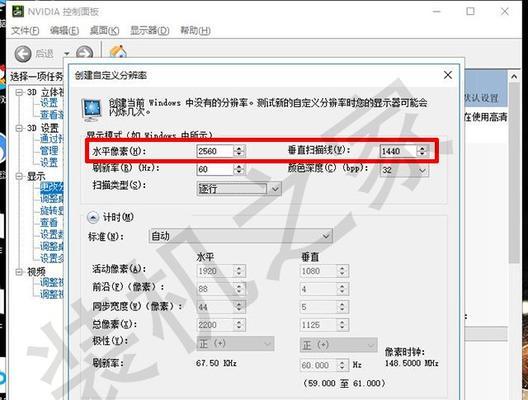Adjust vertical 总像素 spinner arrows
The image size is (528, 400).
pos(343,325)
